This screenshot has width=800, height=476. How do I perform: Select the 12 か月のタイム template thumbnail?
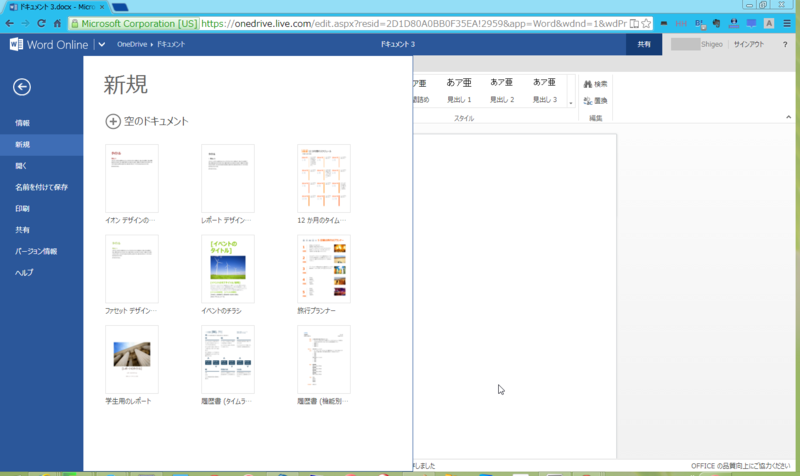click(324, 178)
